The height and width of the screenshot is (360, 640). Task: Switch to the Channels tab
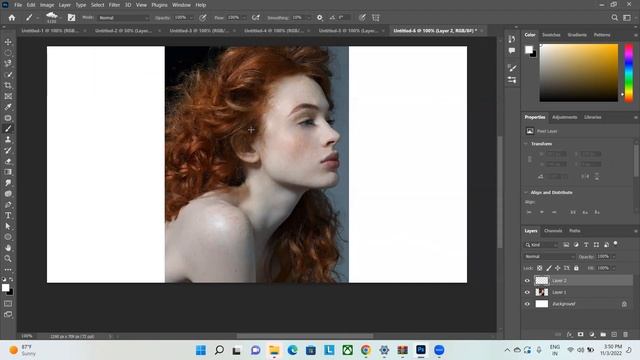(553, 231)
